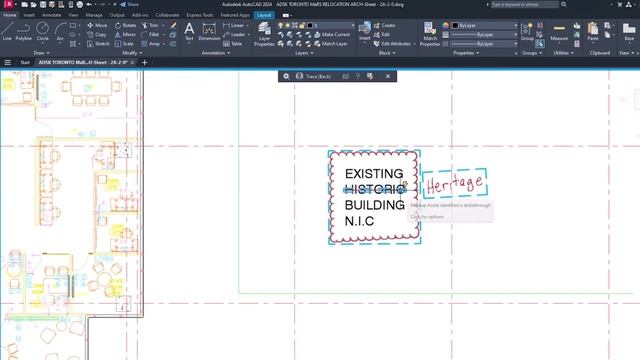Image resolution: width=640 pixels, height=360 pixels.
Task: Toggle Trace front/back in Trace toolbar
Action: [313, 76]
